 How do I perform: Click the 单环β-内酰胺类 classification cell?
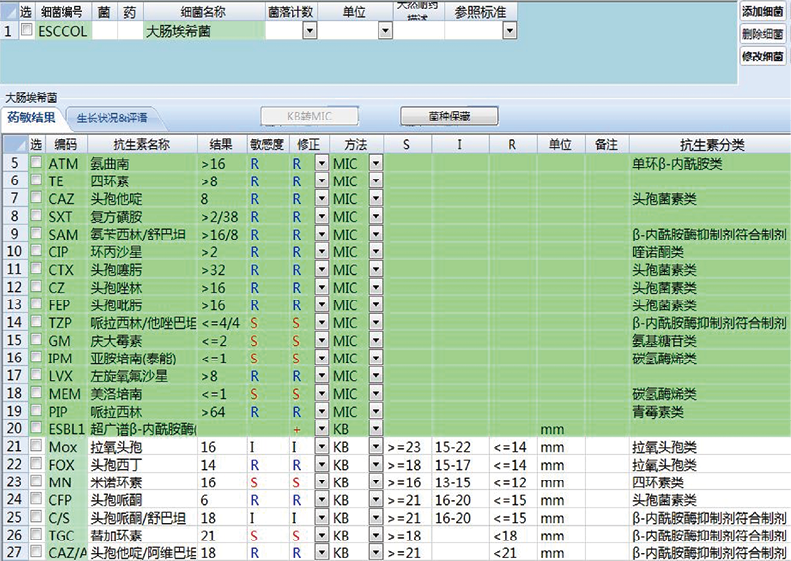pyautogui.click(x=709, y=163)
